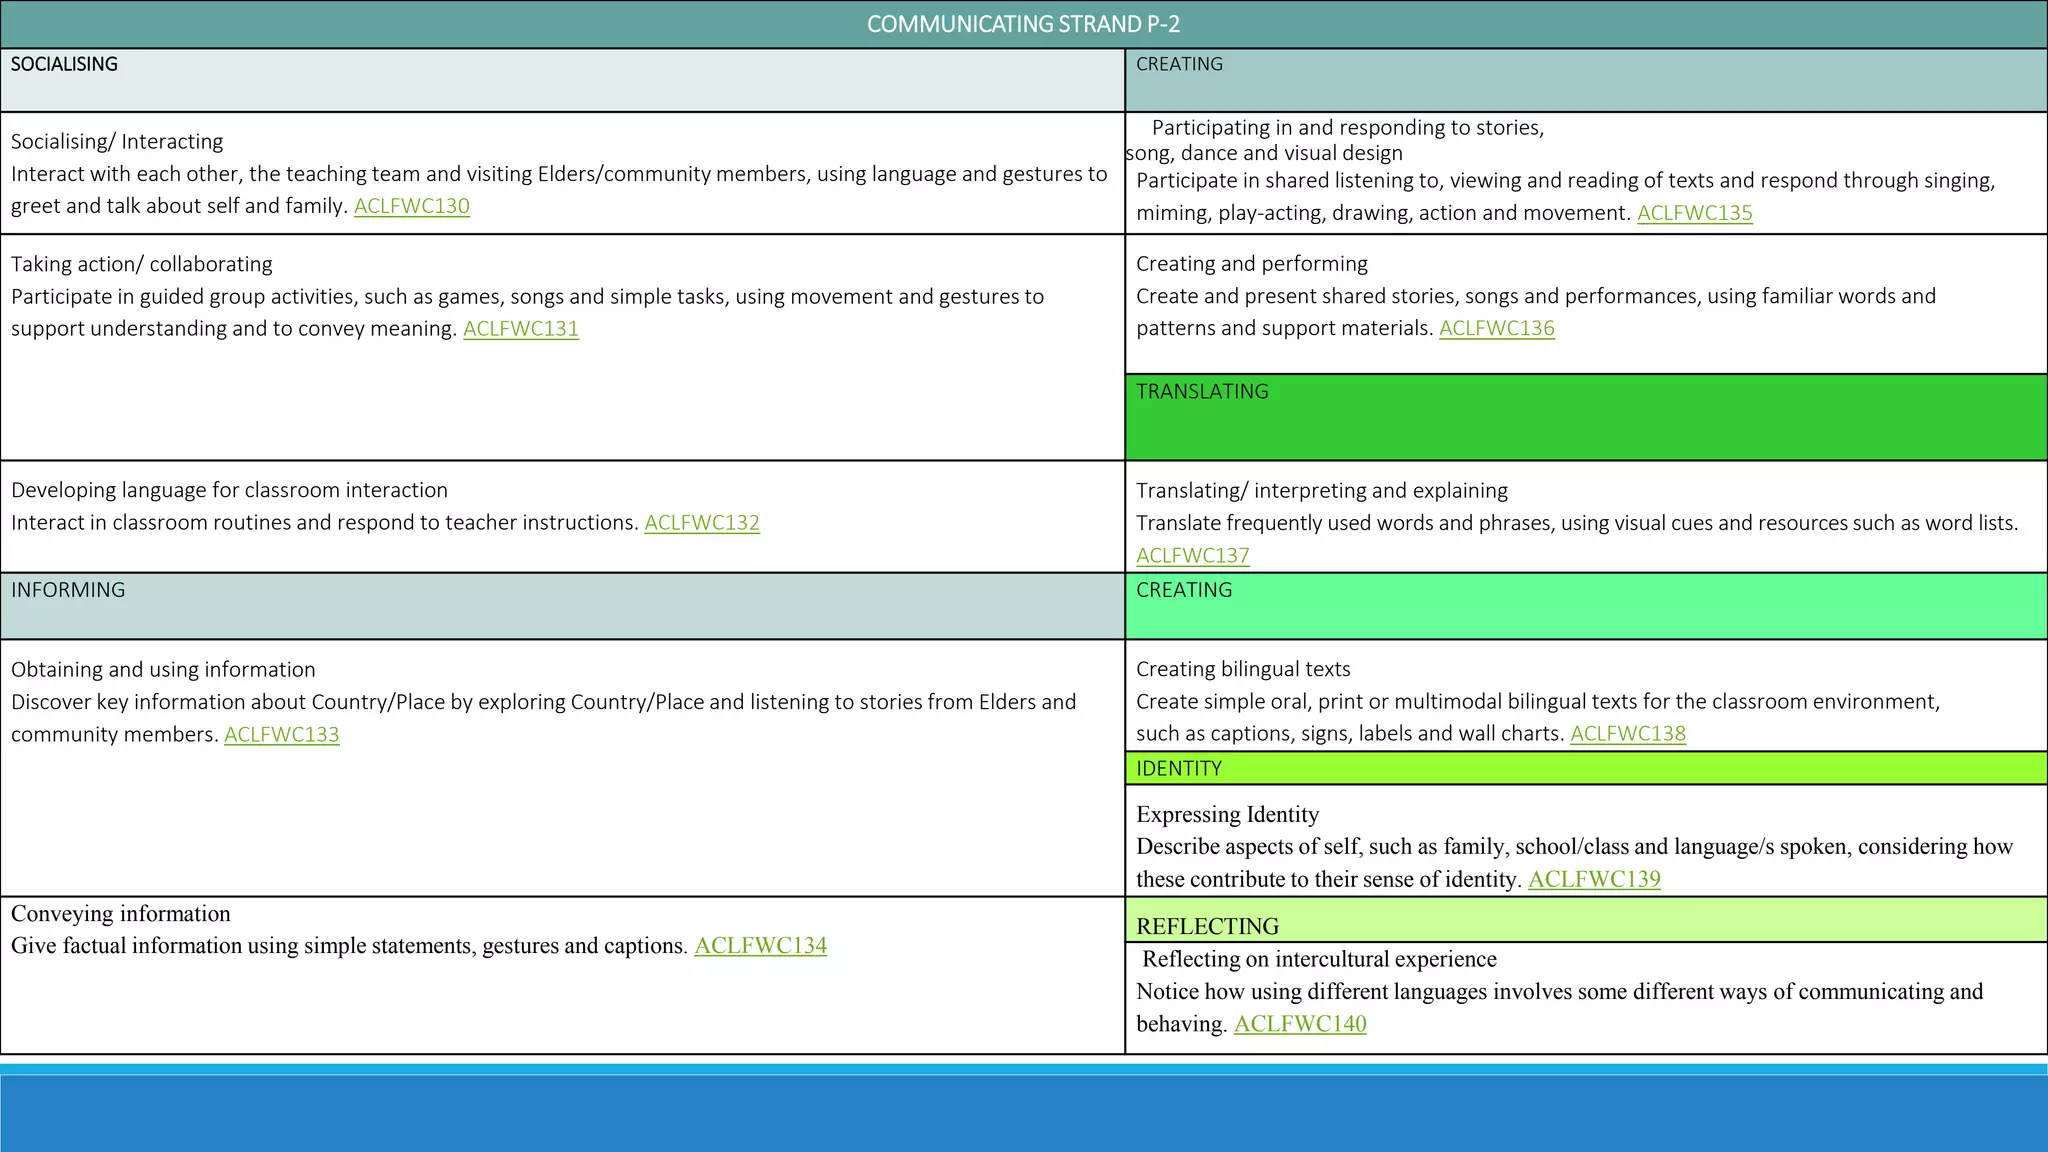2048x1152 pixels.
Task: Click the ACLFWC139 hyperlink
Action: click(x=1594, y=880)
